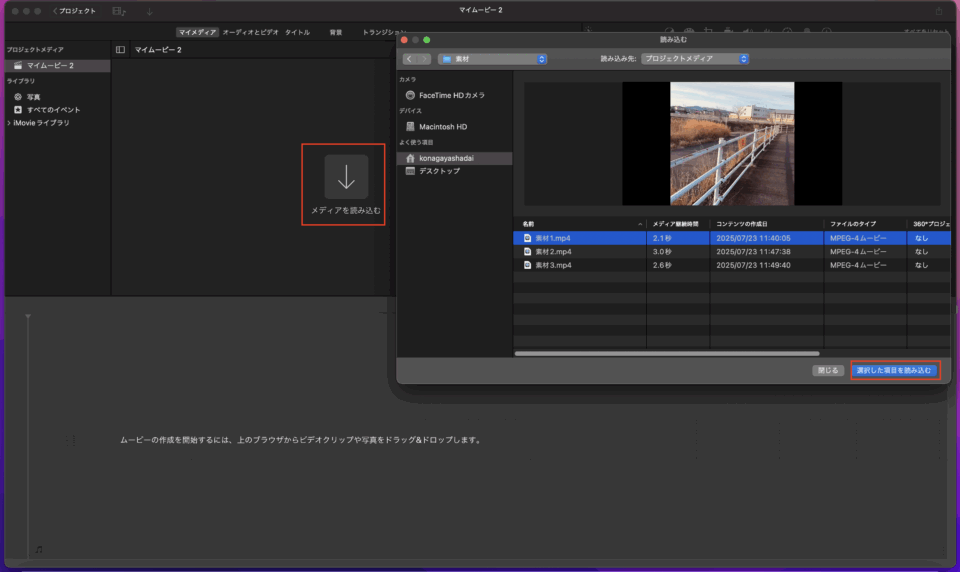Expand the iMovie ライブラリ disclosure arrow
Screen dimensions: 960x572
[9, 123]
